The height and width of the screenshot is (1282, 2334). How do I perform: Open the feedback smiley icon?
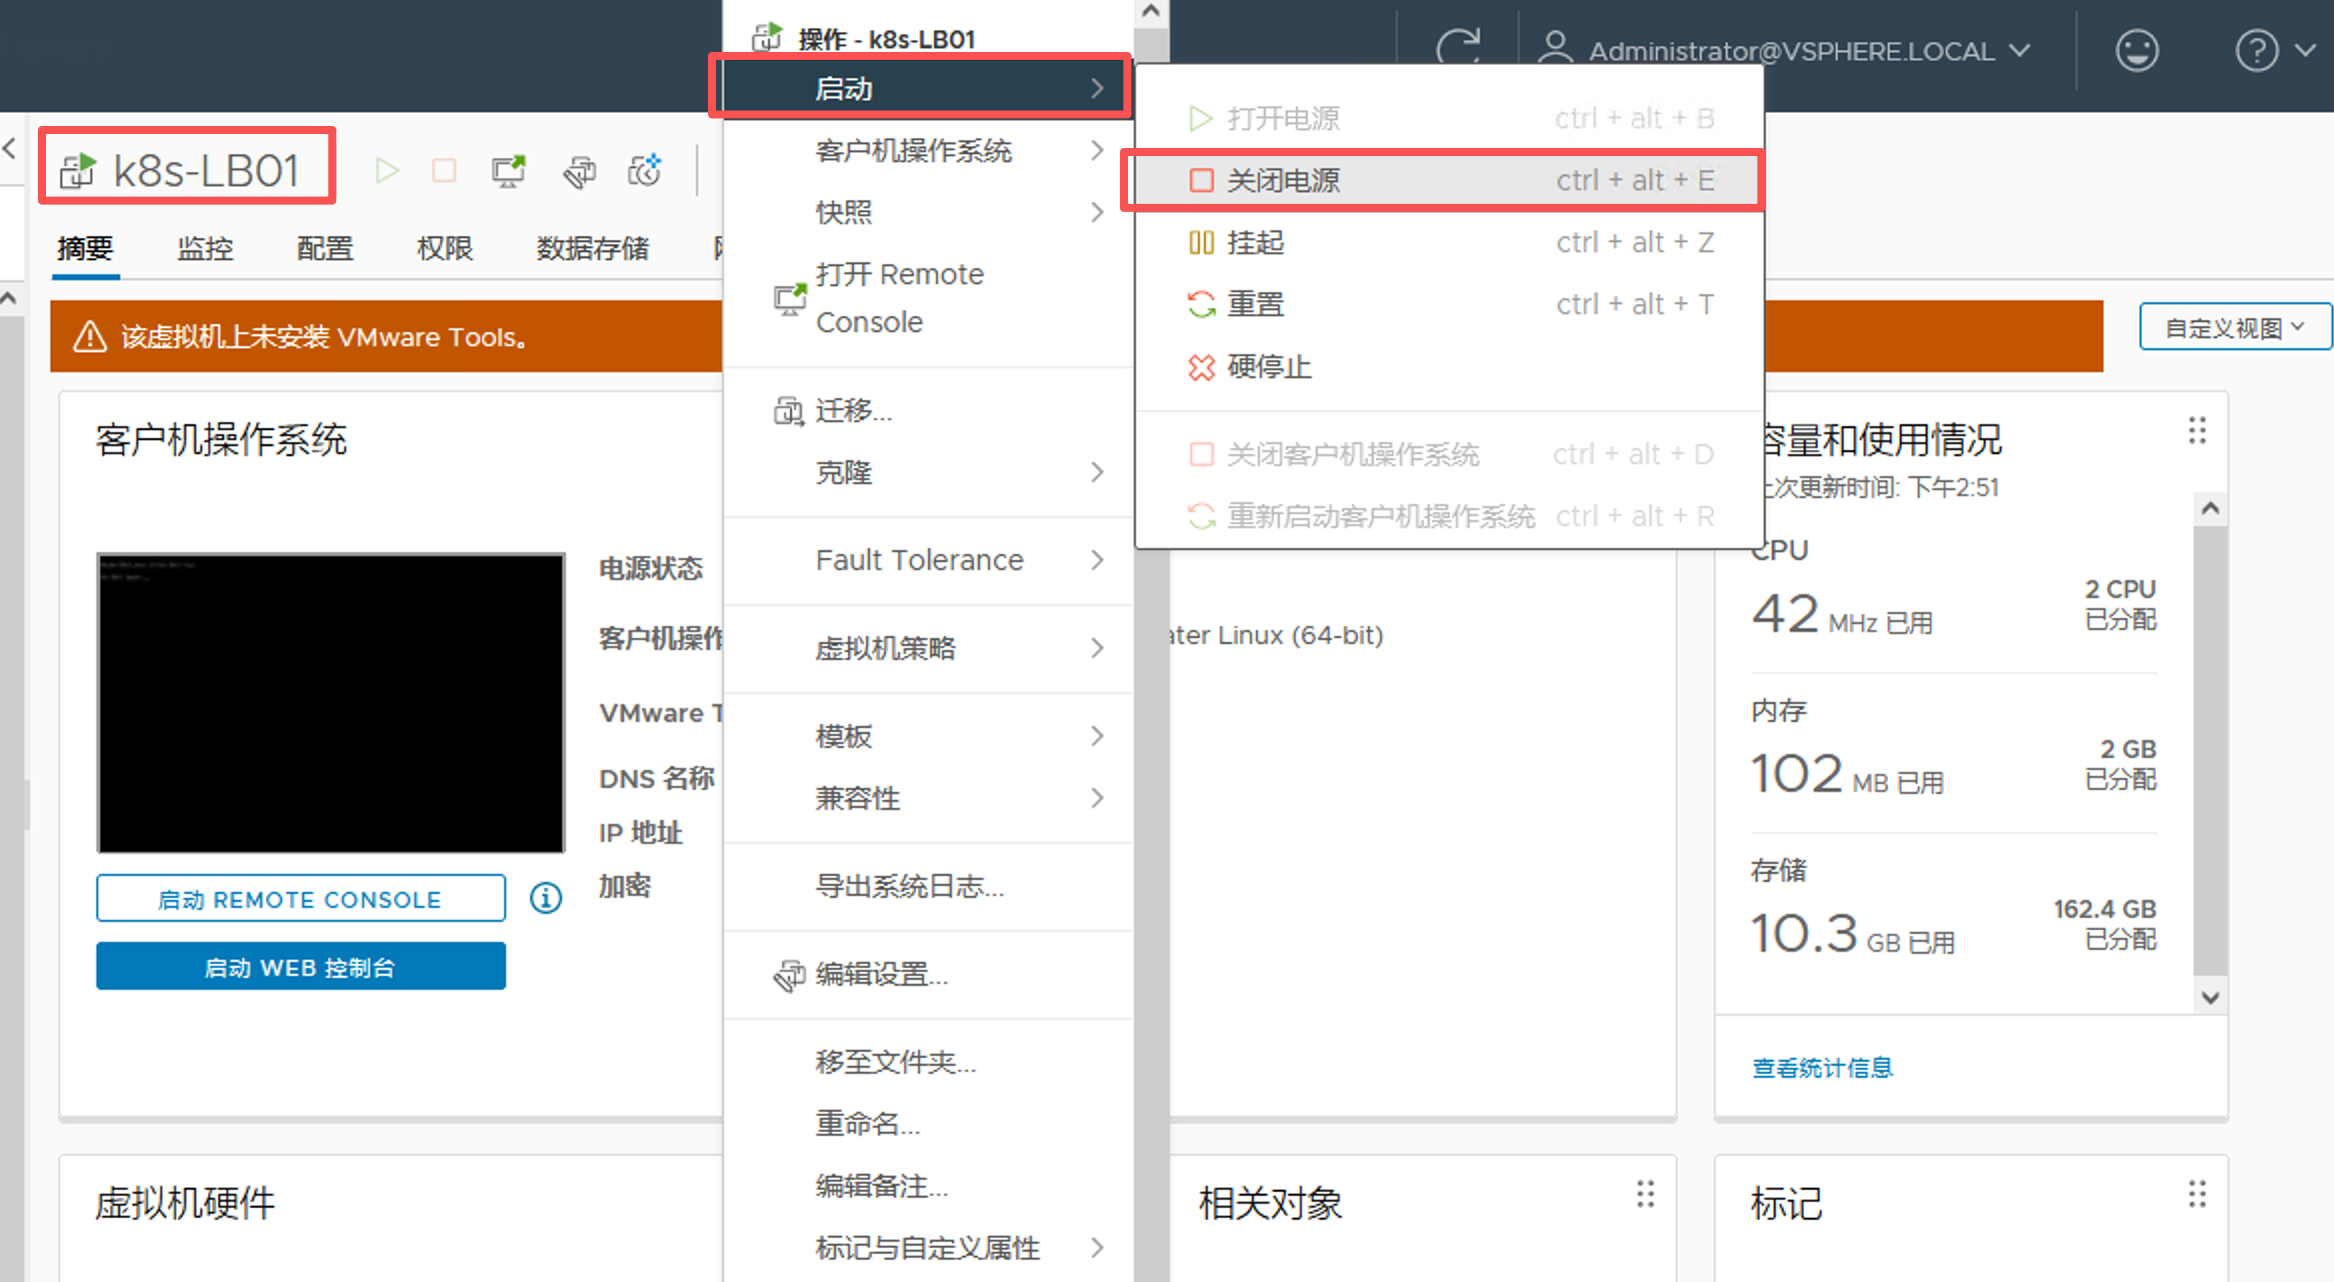pyautogui.click(x=2137, y=50)
